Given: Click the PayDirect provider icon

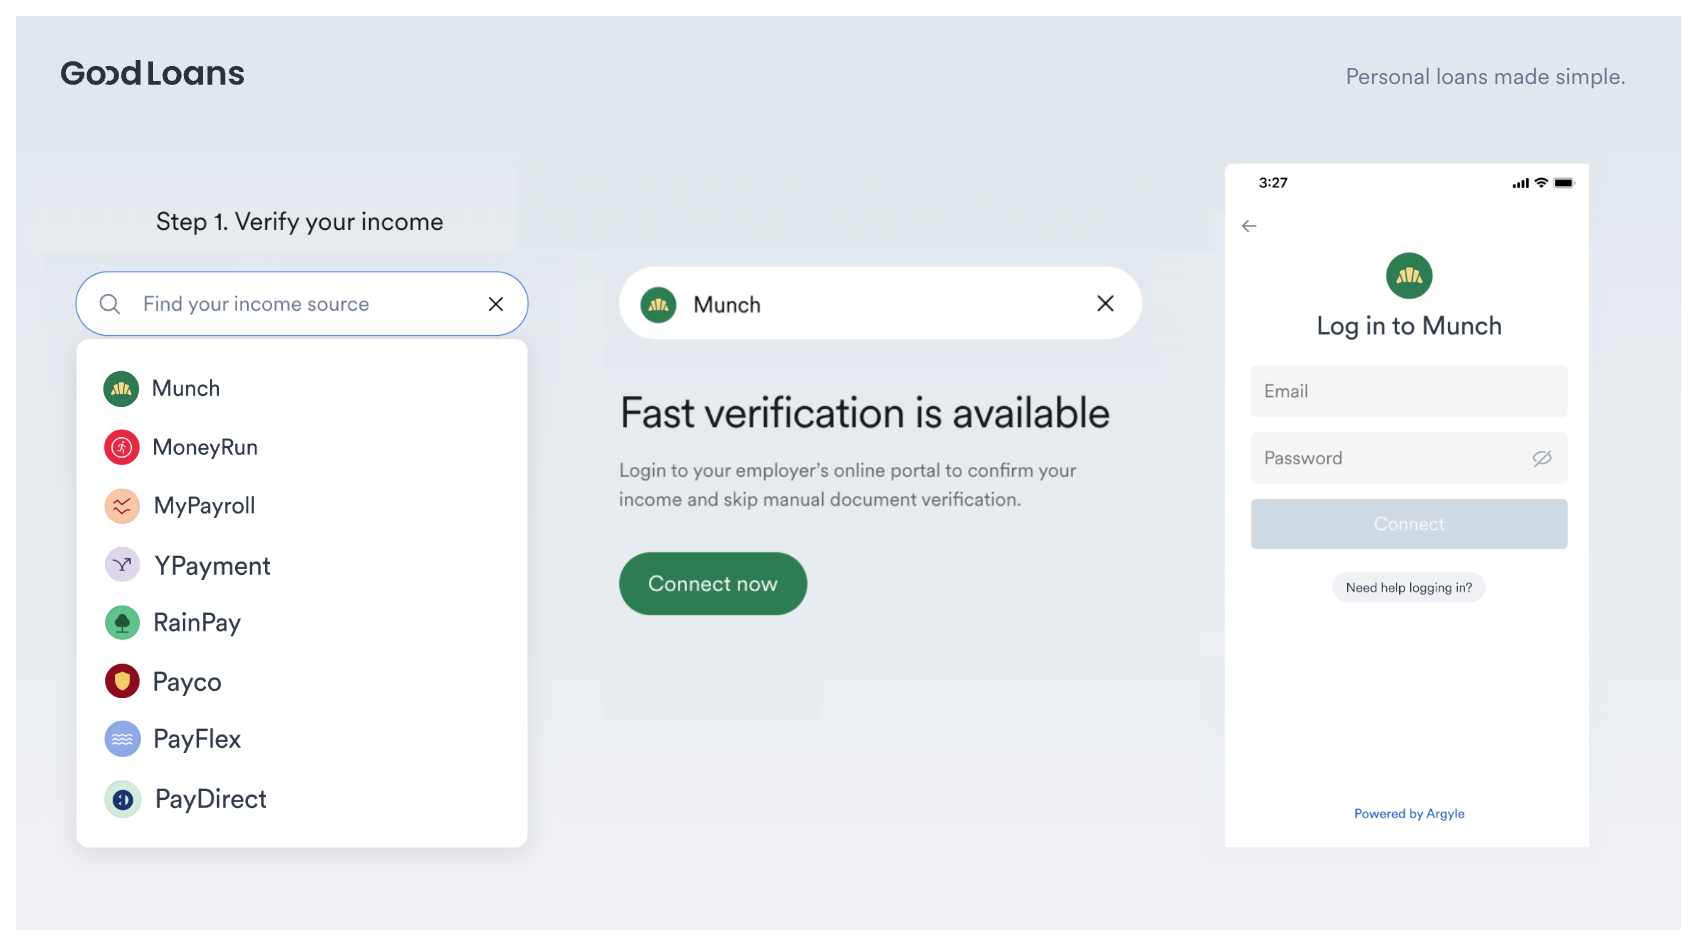Looking at the screenshot, I should click(121, 798).
